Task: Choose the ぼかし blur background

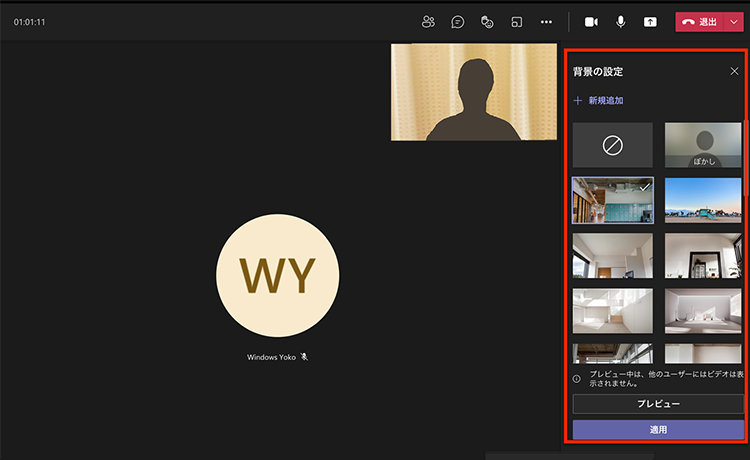Action: pyautogui.click(x=705, y=145)
